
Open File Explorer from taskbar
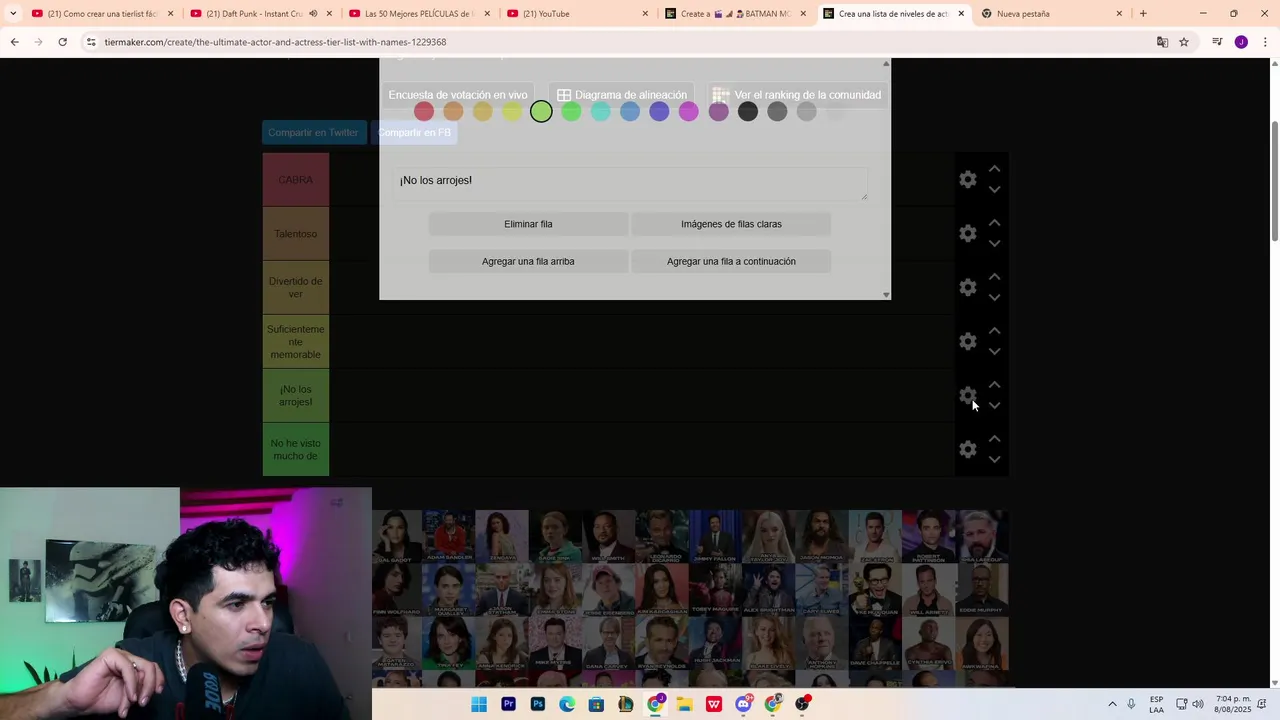tap(684, 704)
